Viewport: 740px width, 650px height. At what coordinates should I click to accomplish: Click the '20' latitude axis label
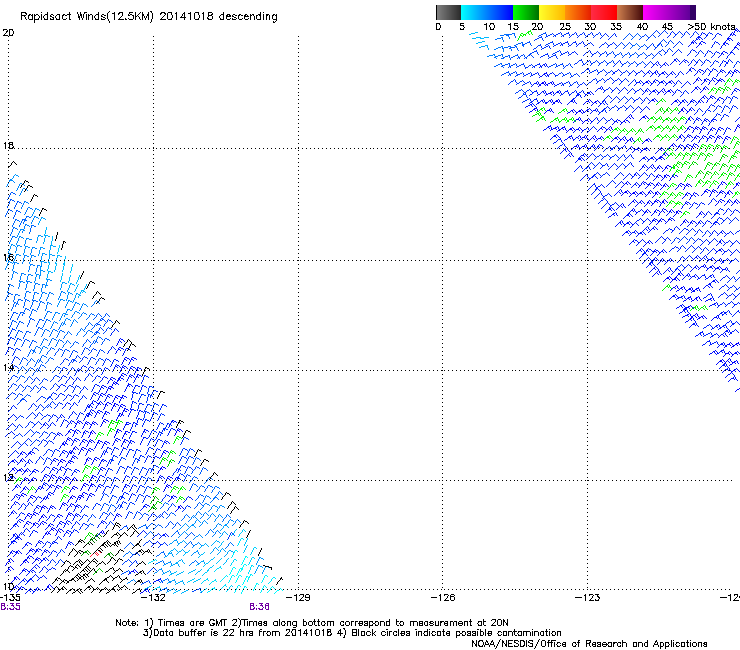point(8,33)
